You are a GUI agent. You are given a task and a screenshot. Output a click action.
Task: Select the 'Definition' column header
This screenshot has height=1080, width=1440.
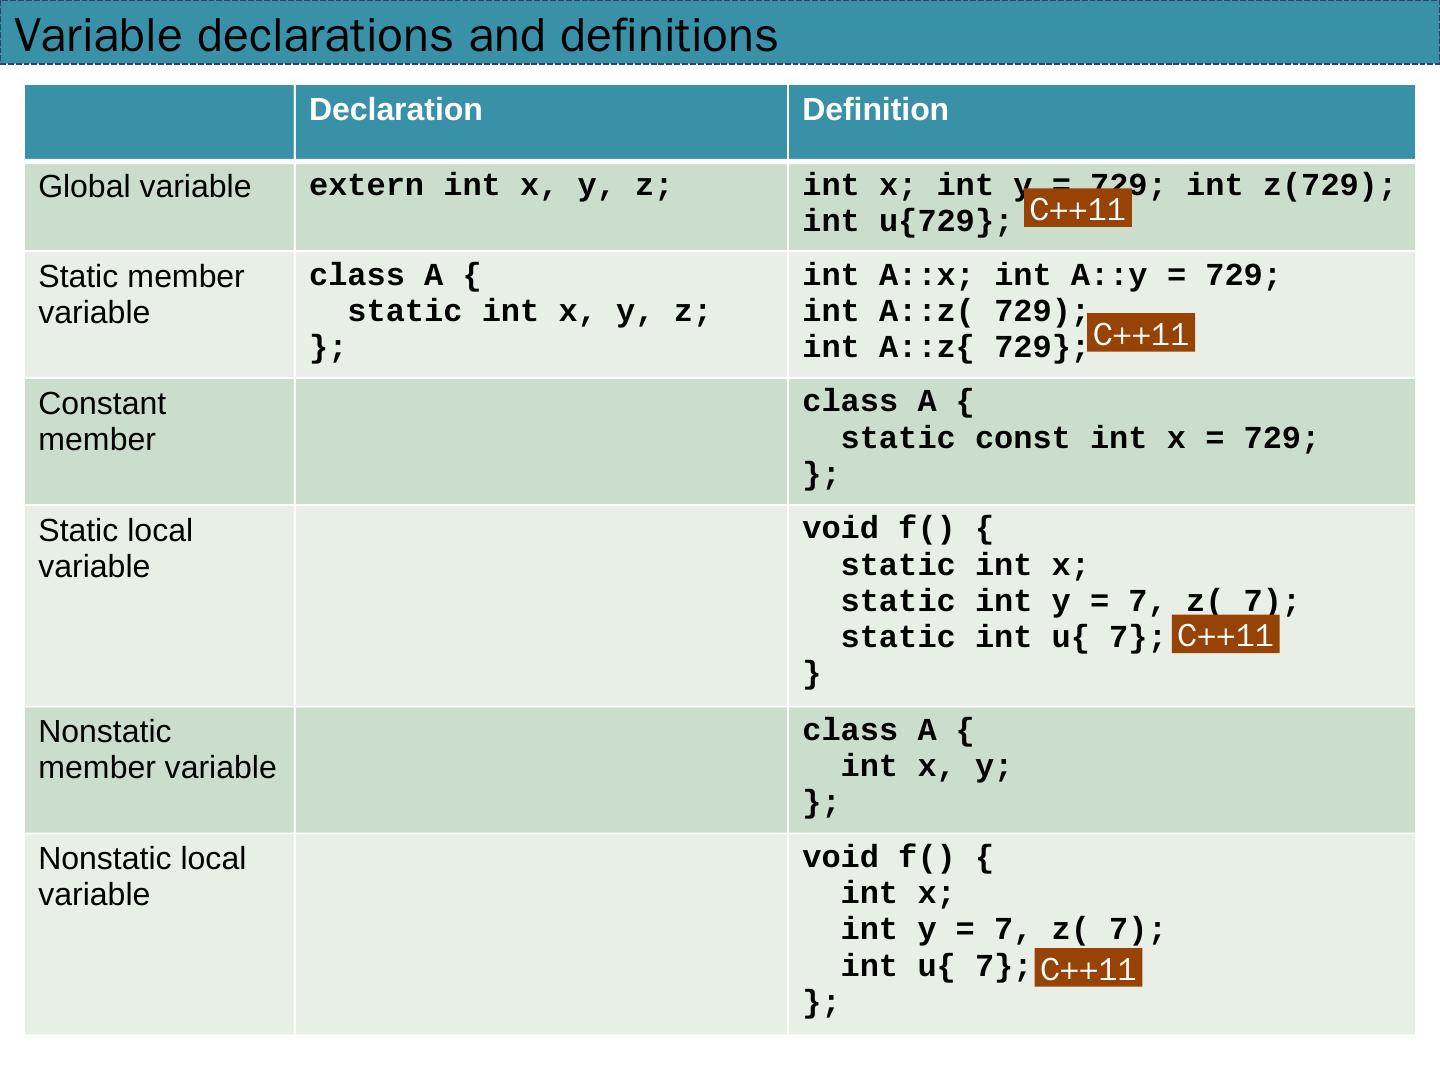click(875, 110)
